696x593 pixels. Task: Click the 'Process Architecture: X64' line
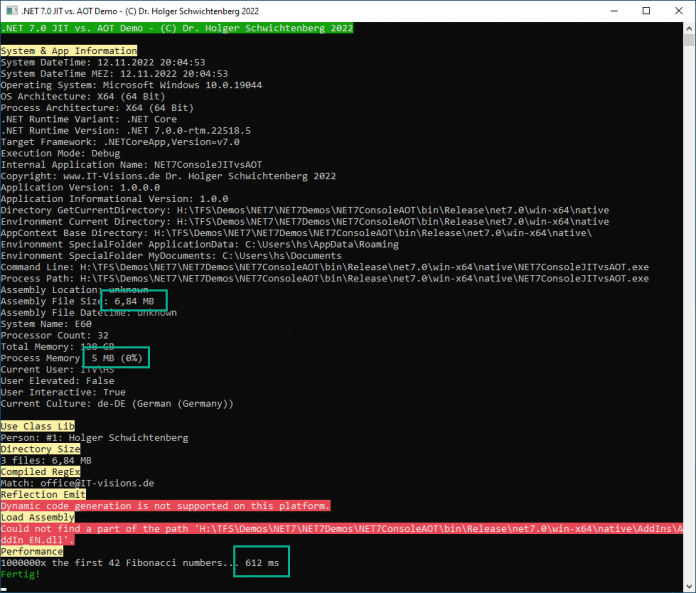click(97, 108)
